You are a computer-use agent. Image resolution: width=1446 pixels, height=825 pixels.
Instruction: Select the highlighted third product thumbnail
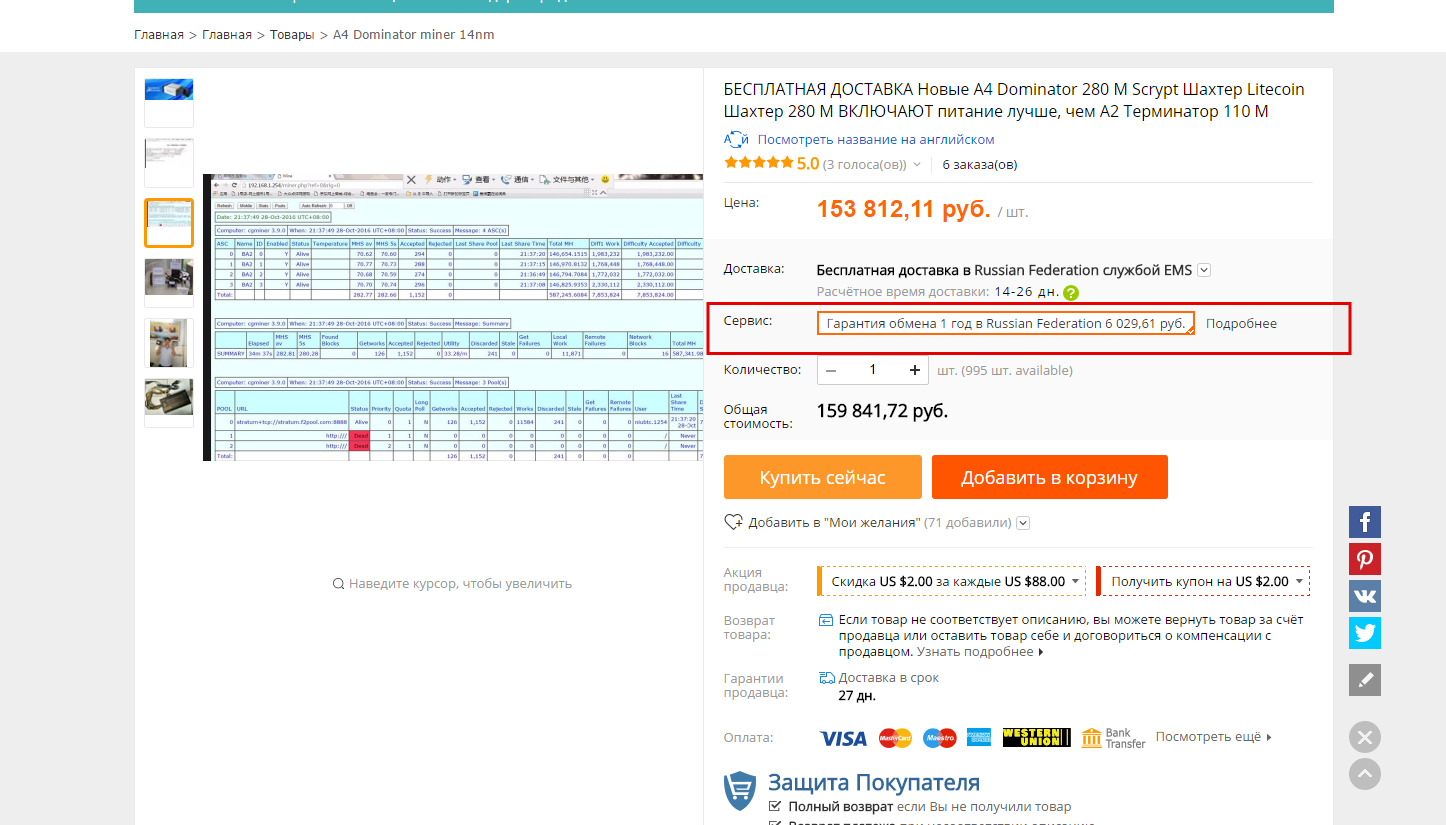[169, 222]
